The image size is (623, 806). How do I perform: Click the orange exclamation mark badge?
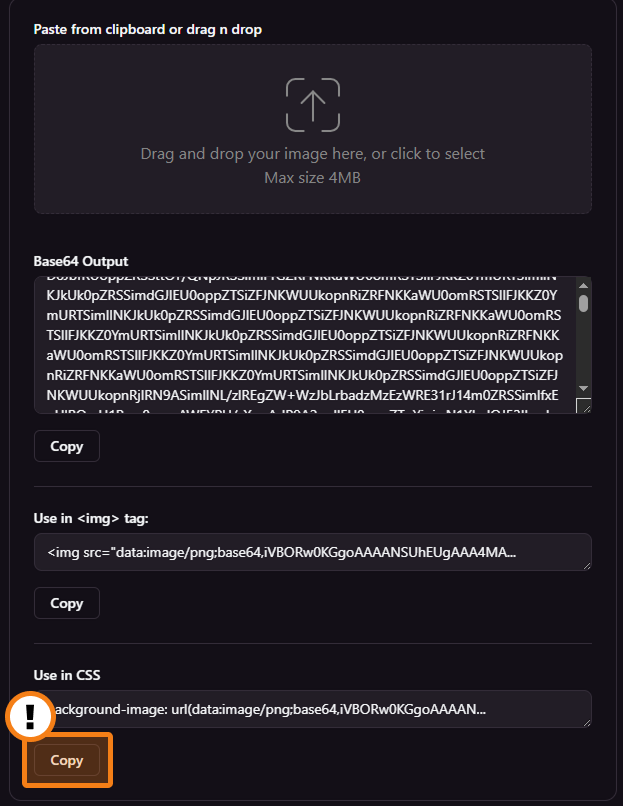click(x=31, y=716)
